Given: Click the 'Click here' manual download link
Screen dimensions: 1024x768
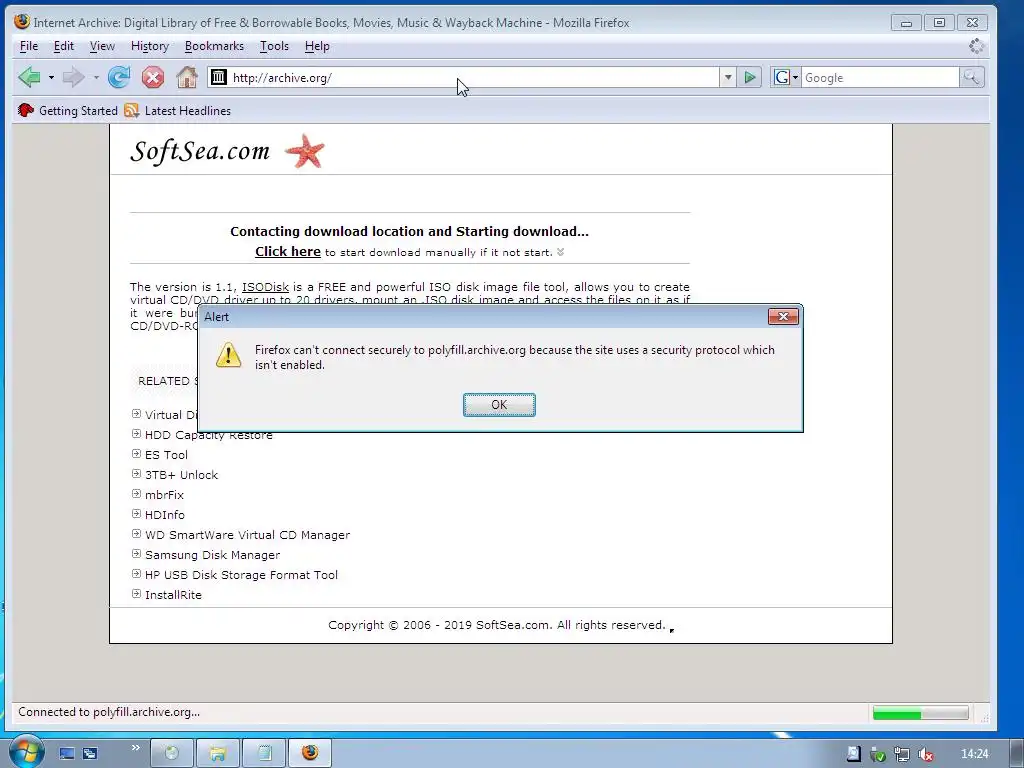Looking at the screenshot, I should click(x=288, y=251).
